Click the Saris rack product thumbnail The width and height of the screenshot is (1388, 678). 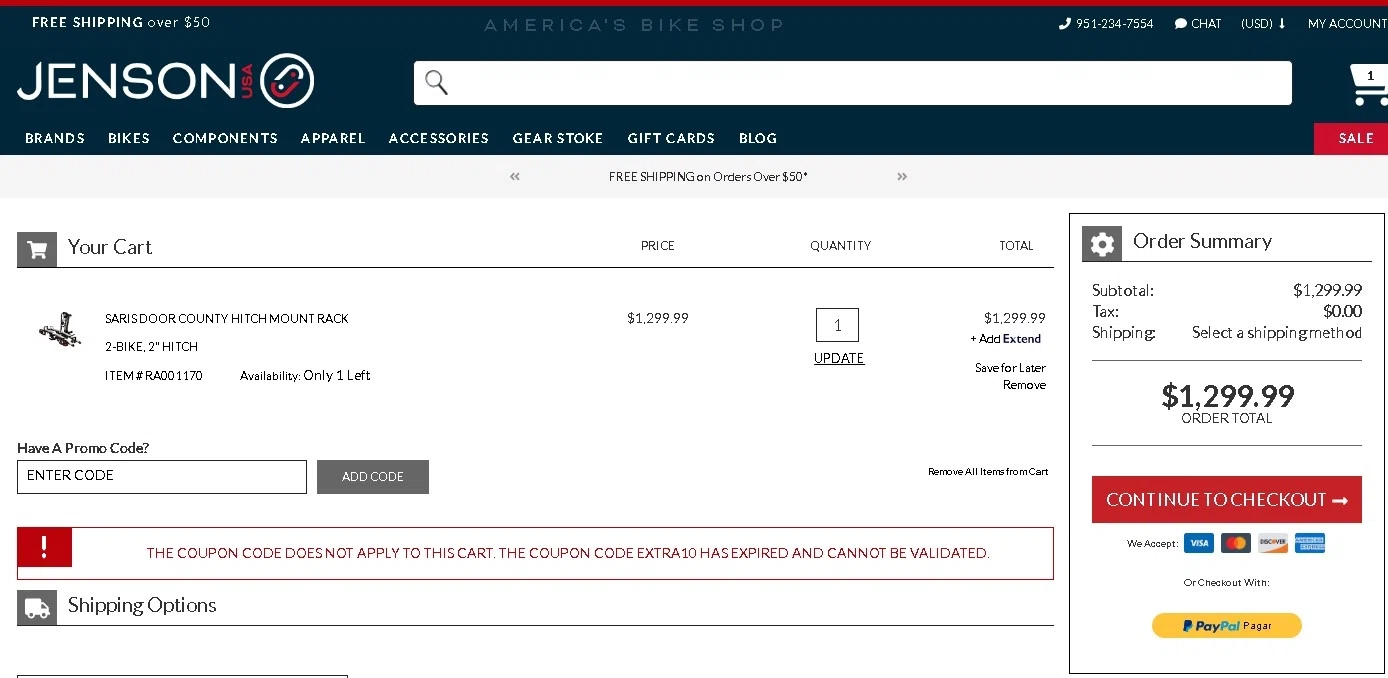coord(60,329)
